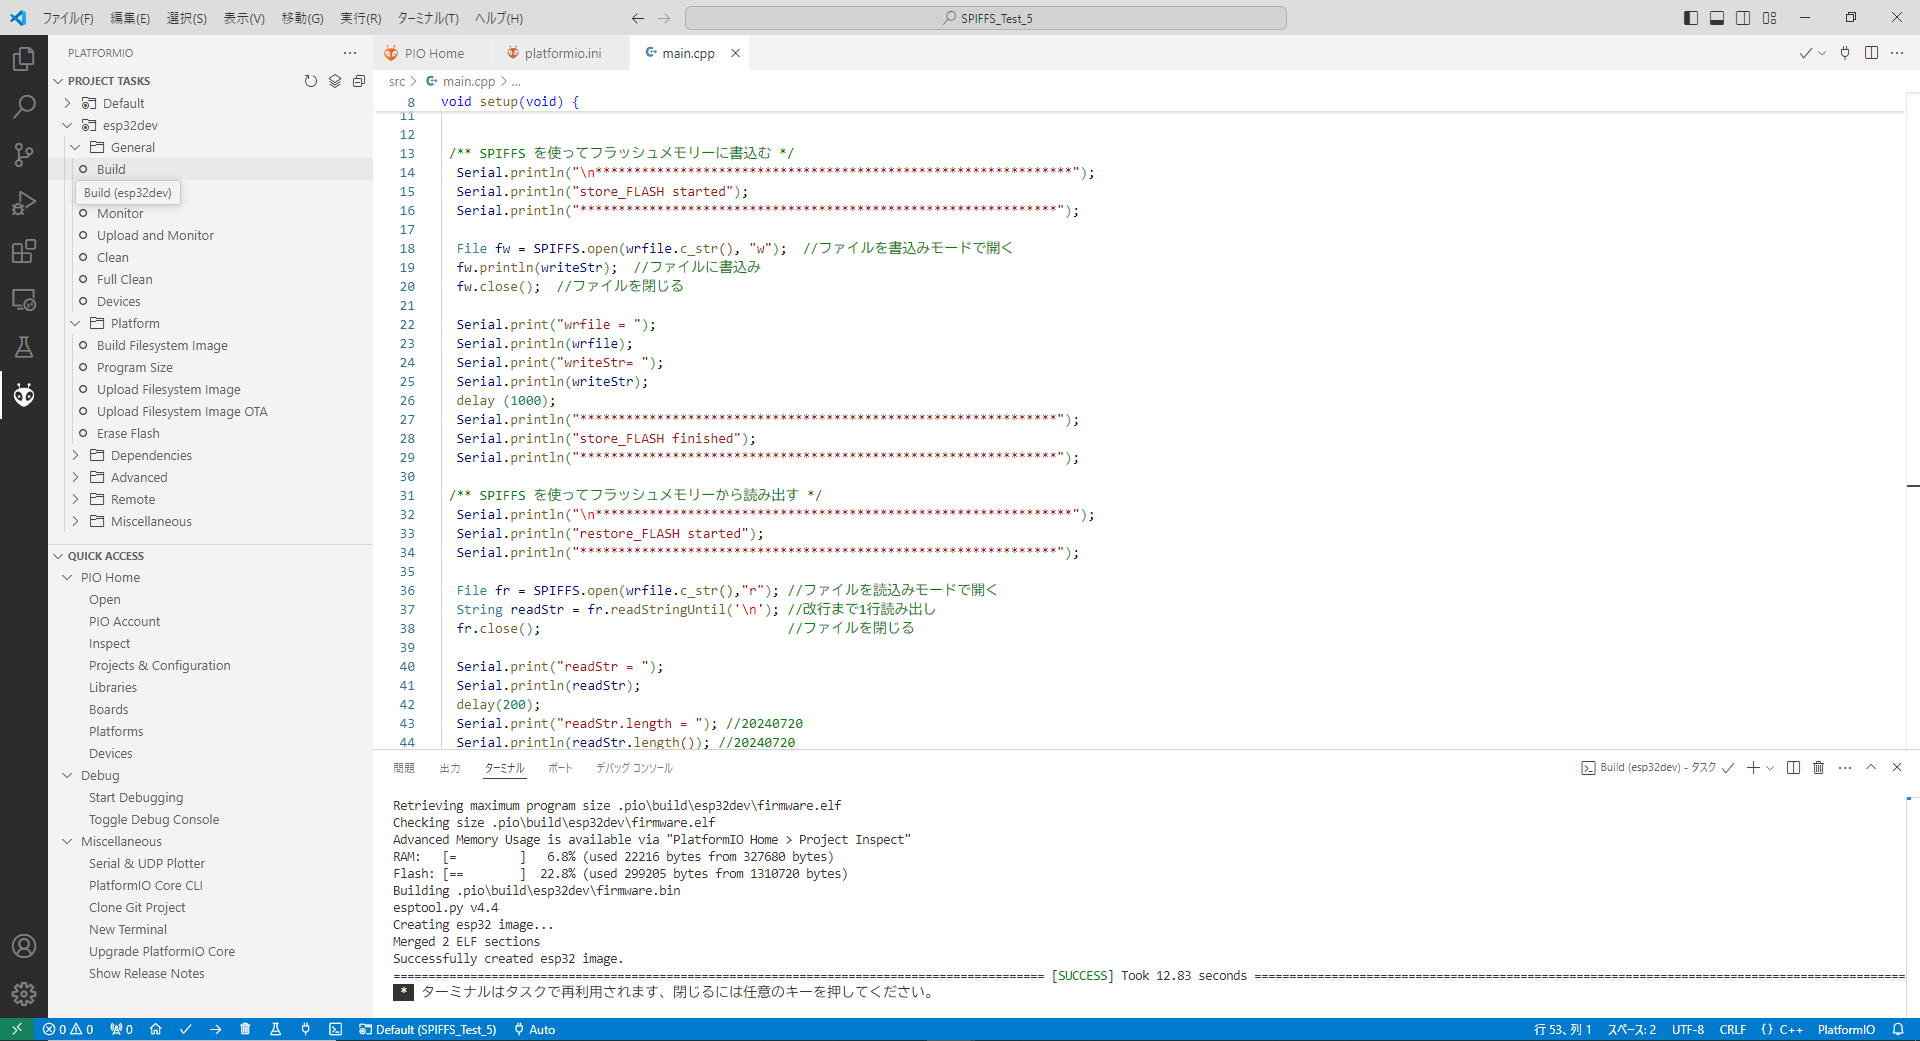1920x1041 pixels.
Task: Run the Upload and Monitor task
Action: [x=155, y=236]
